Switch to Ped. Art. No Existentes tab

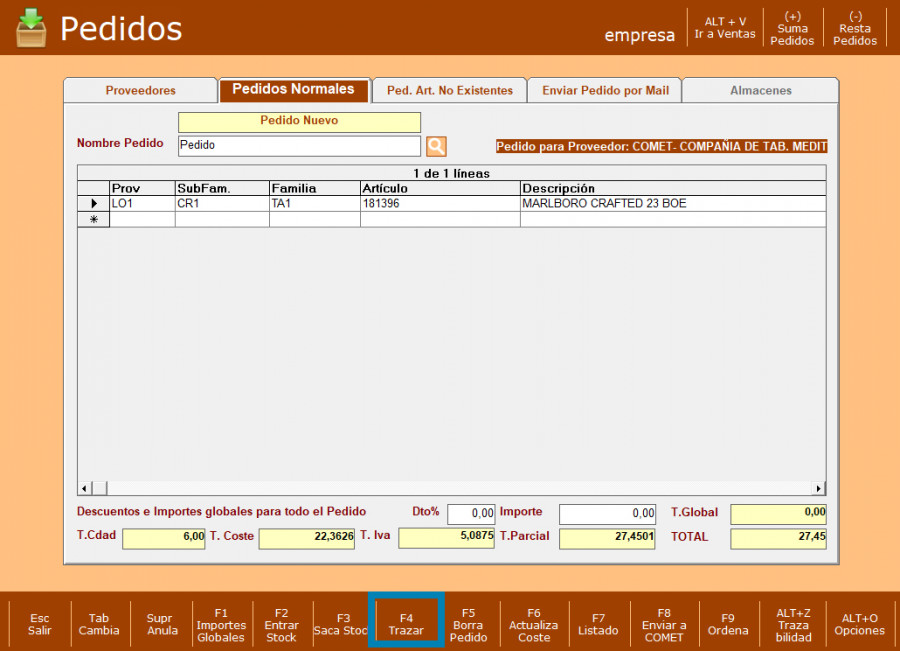[x=449, y=90]
